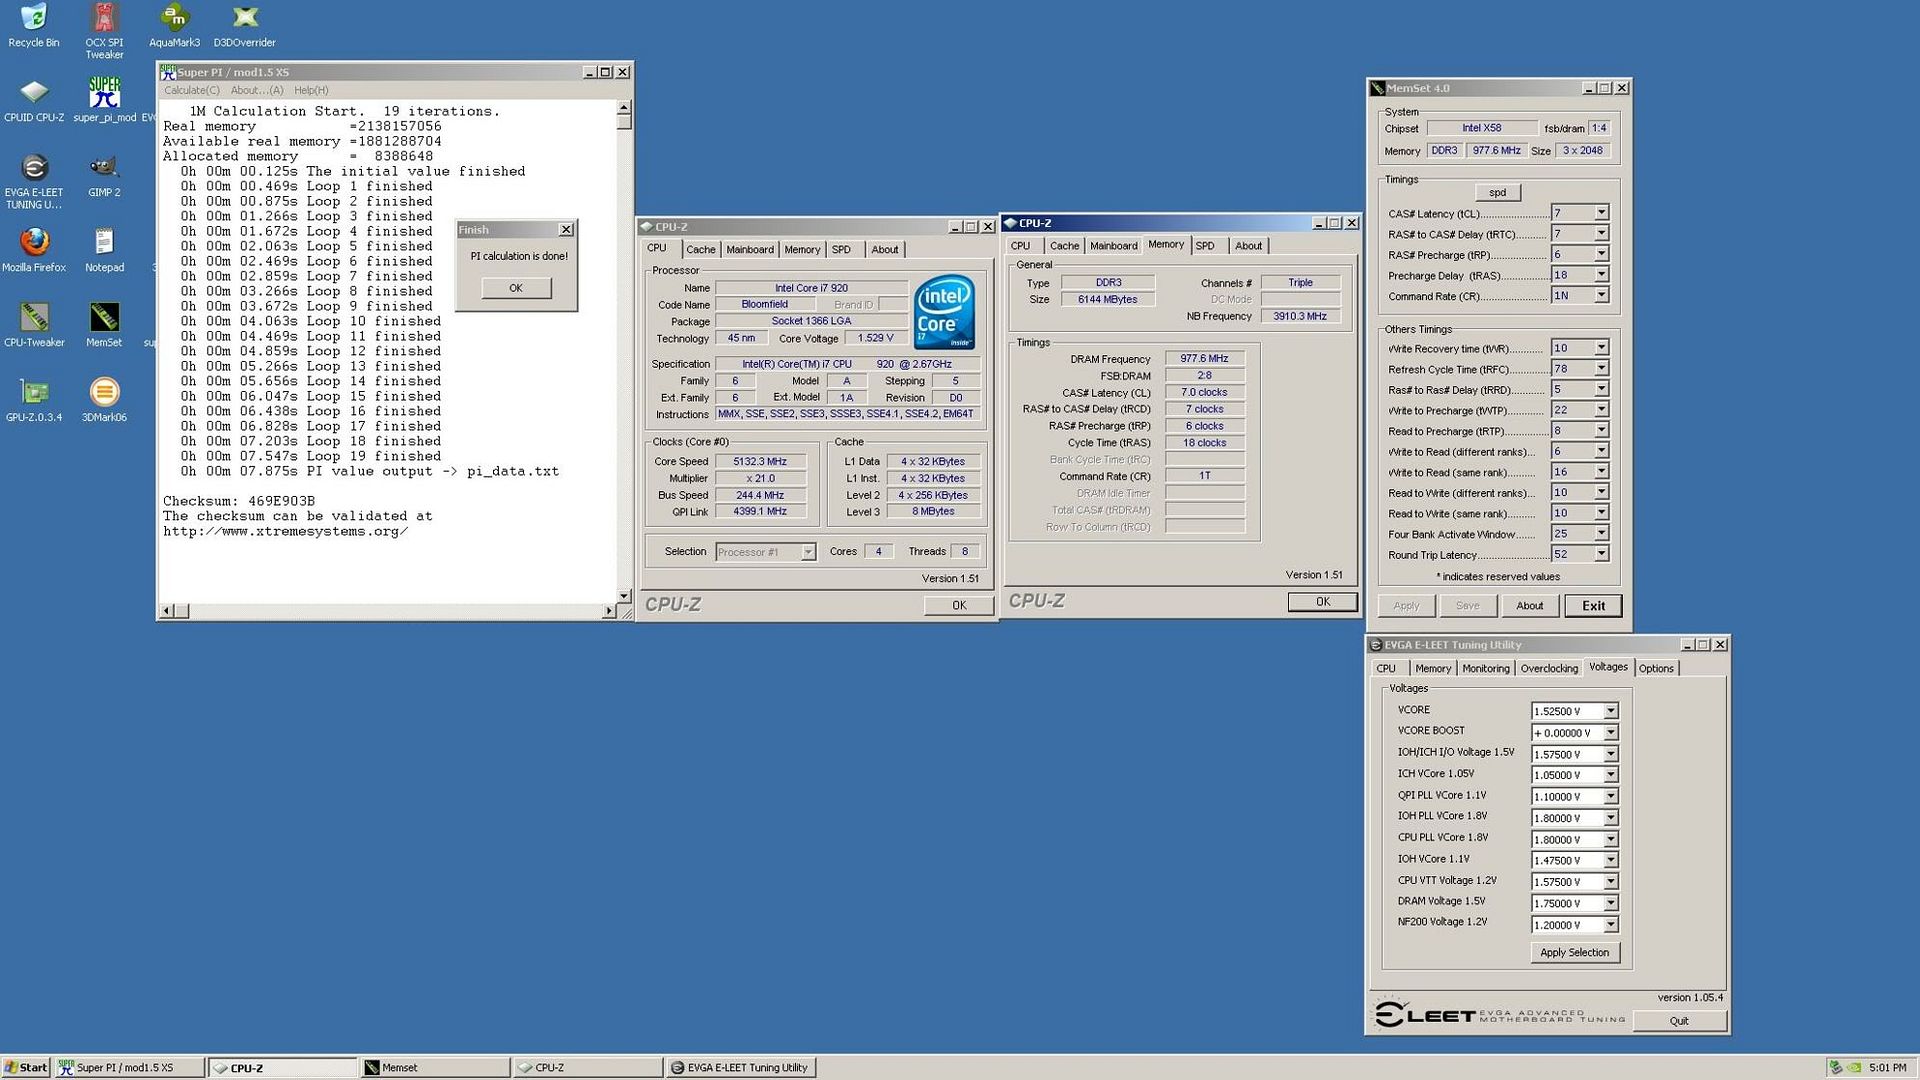The height and width of the screenshot is (1080, 1920).
Task: Switch to the Monitoring tab in E-LEET
Action: click(1485, 668)
